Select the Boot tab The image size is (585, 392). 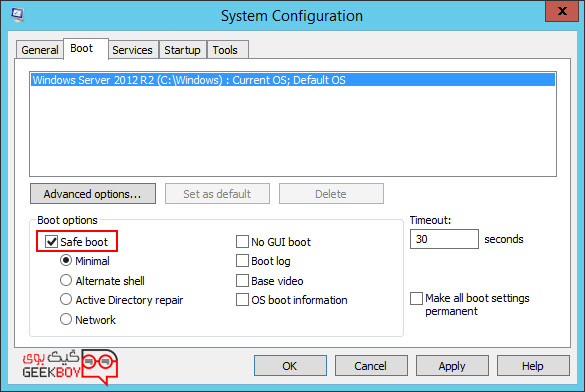pos(86,49)
